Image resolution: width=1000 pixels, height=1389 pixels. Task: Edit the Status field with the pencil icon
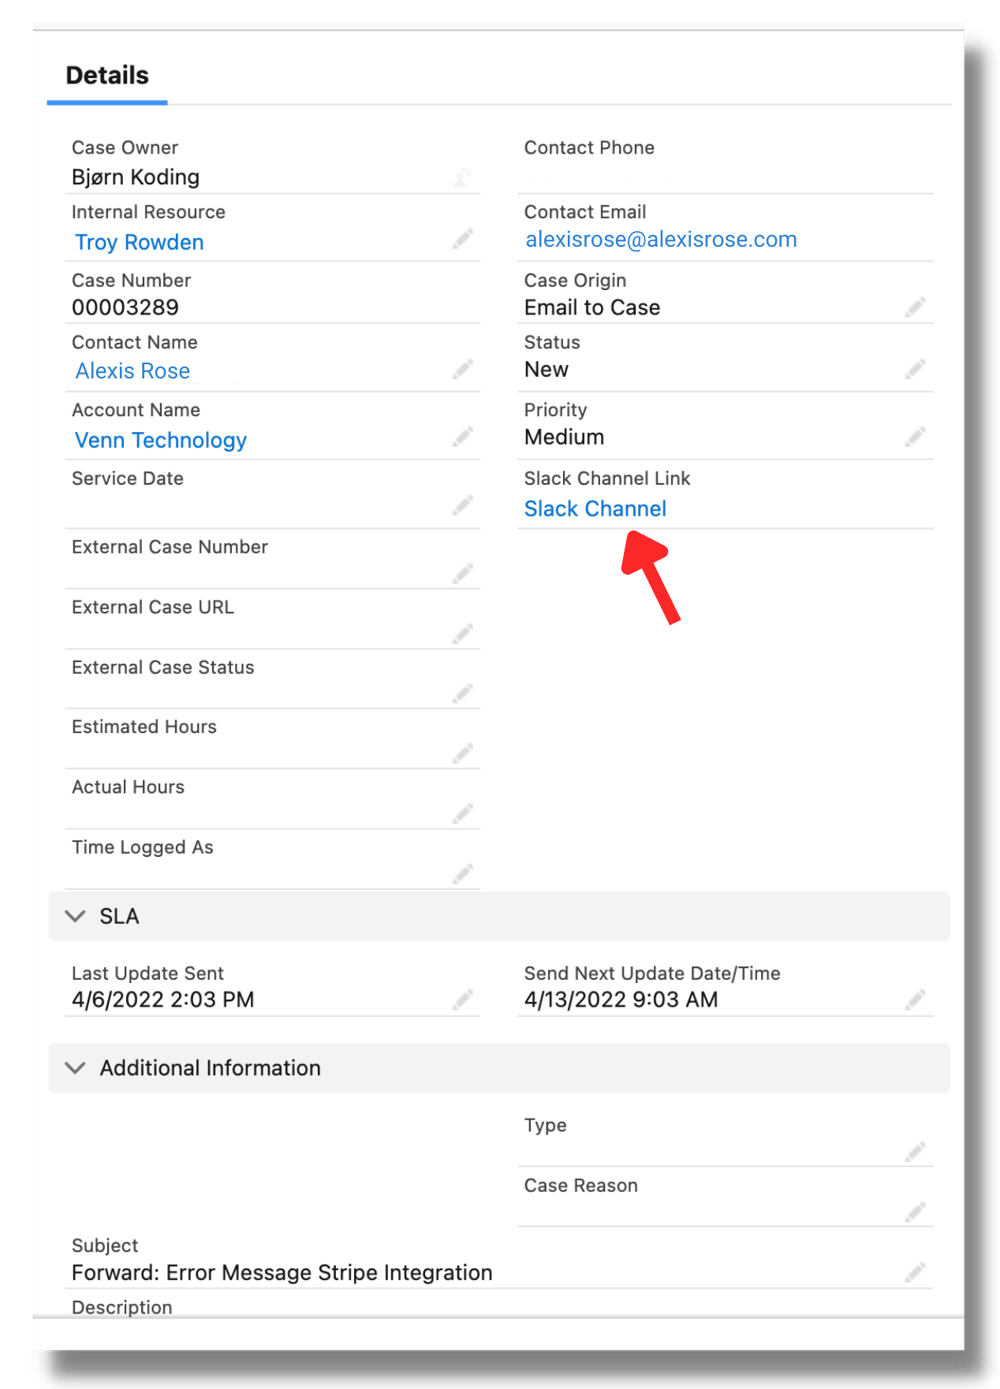click(916, 369)
